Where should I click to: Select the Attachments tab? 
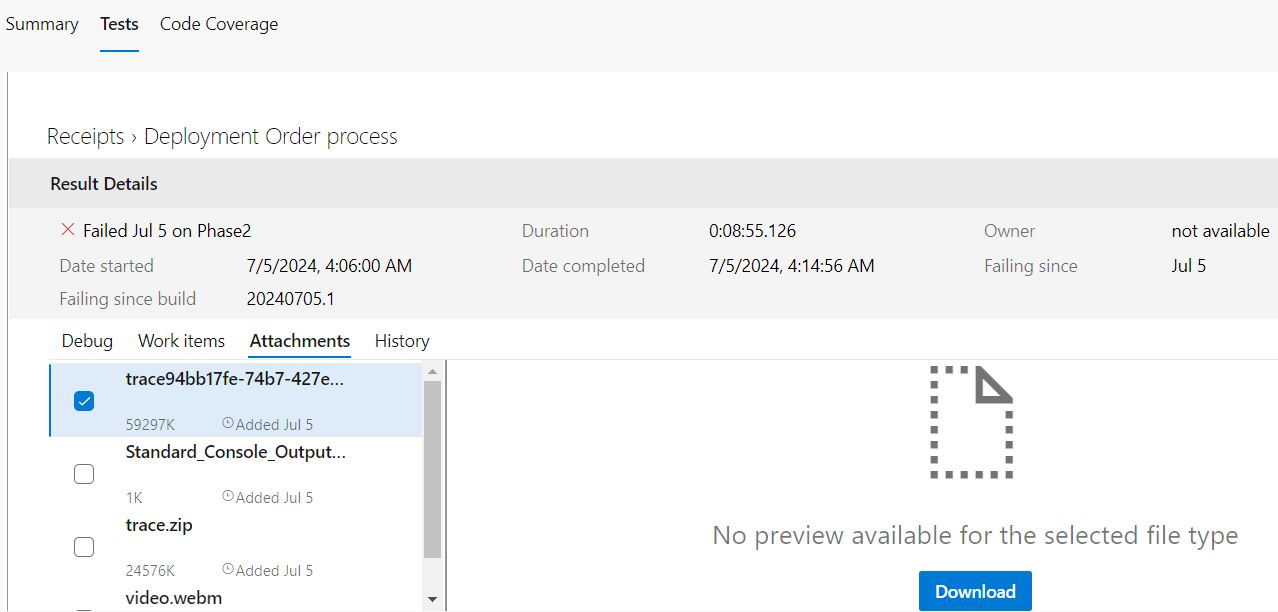(300, 341)
